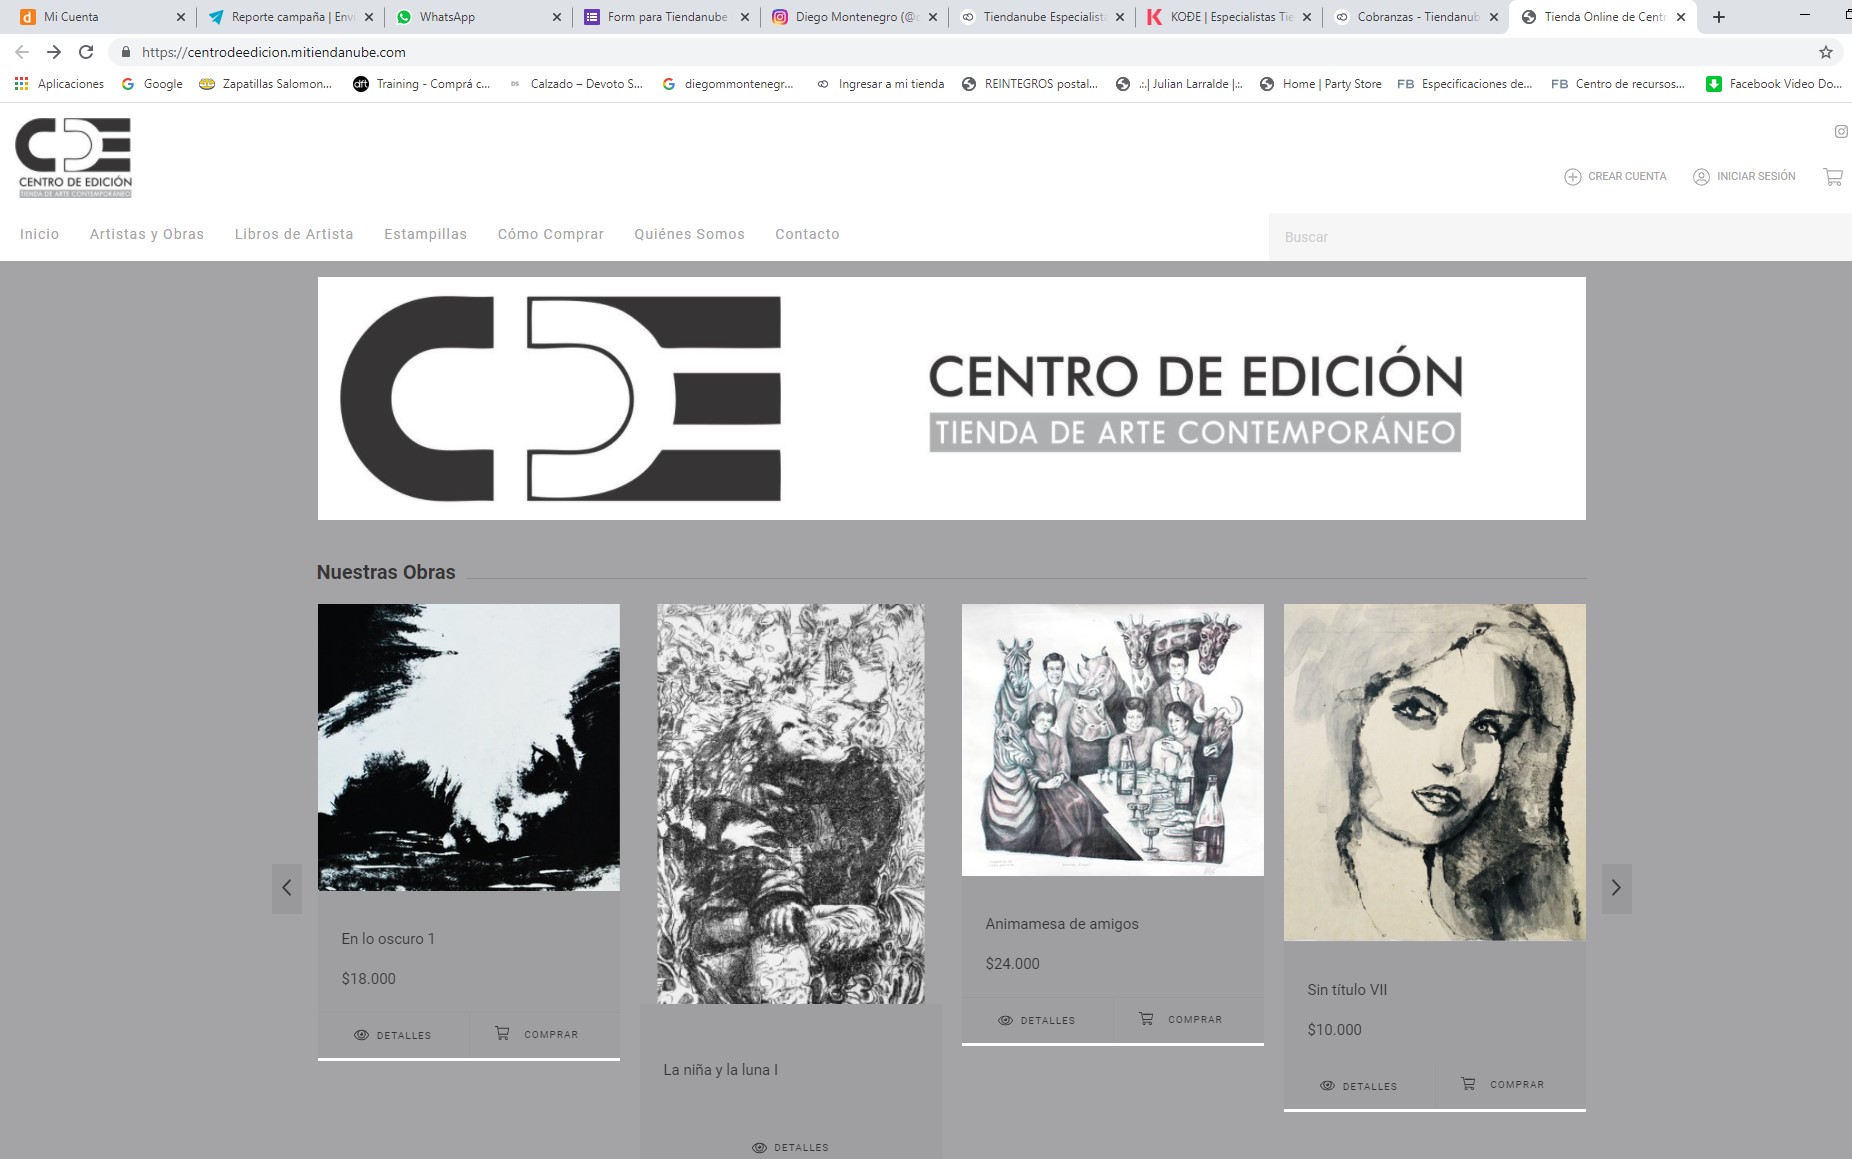1852x1159 pixels.
Task: Click the Comprar cart icon for Sin título VII
Action: coord(1467,1083)
